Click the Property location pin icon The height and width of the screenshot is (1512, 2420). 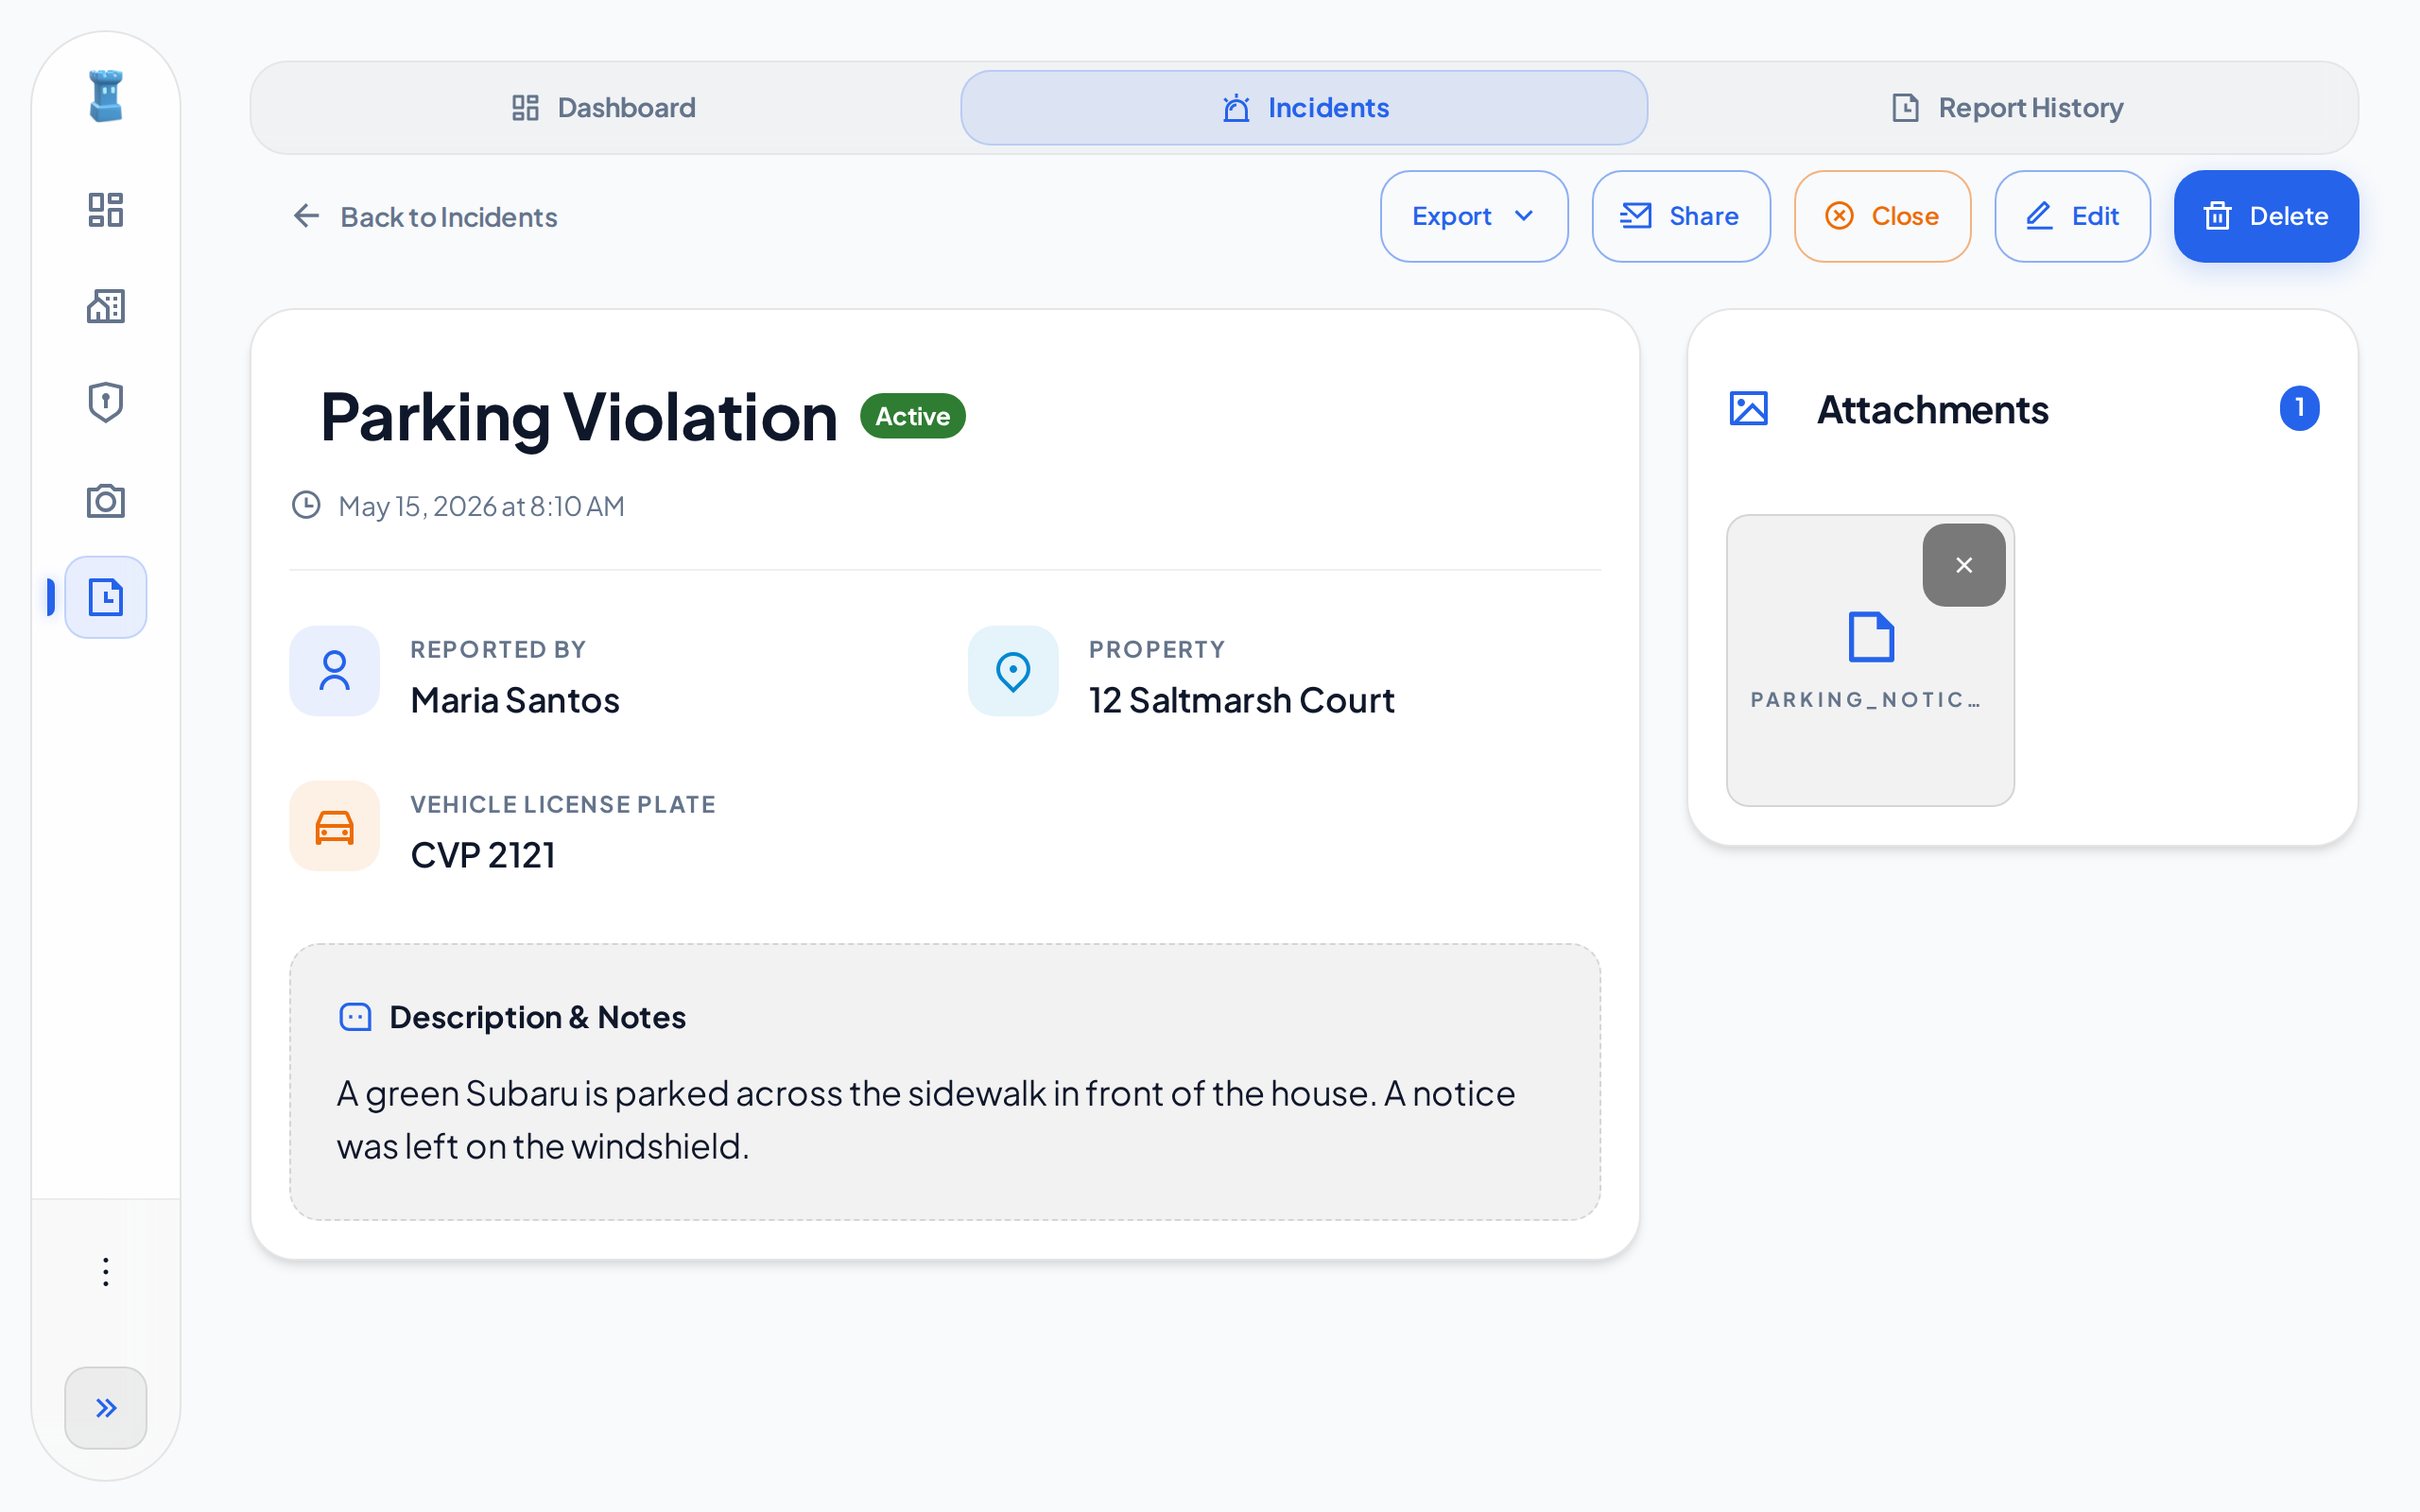1013,671
